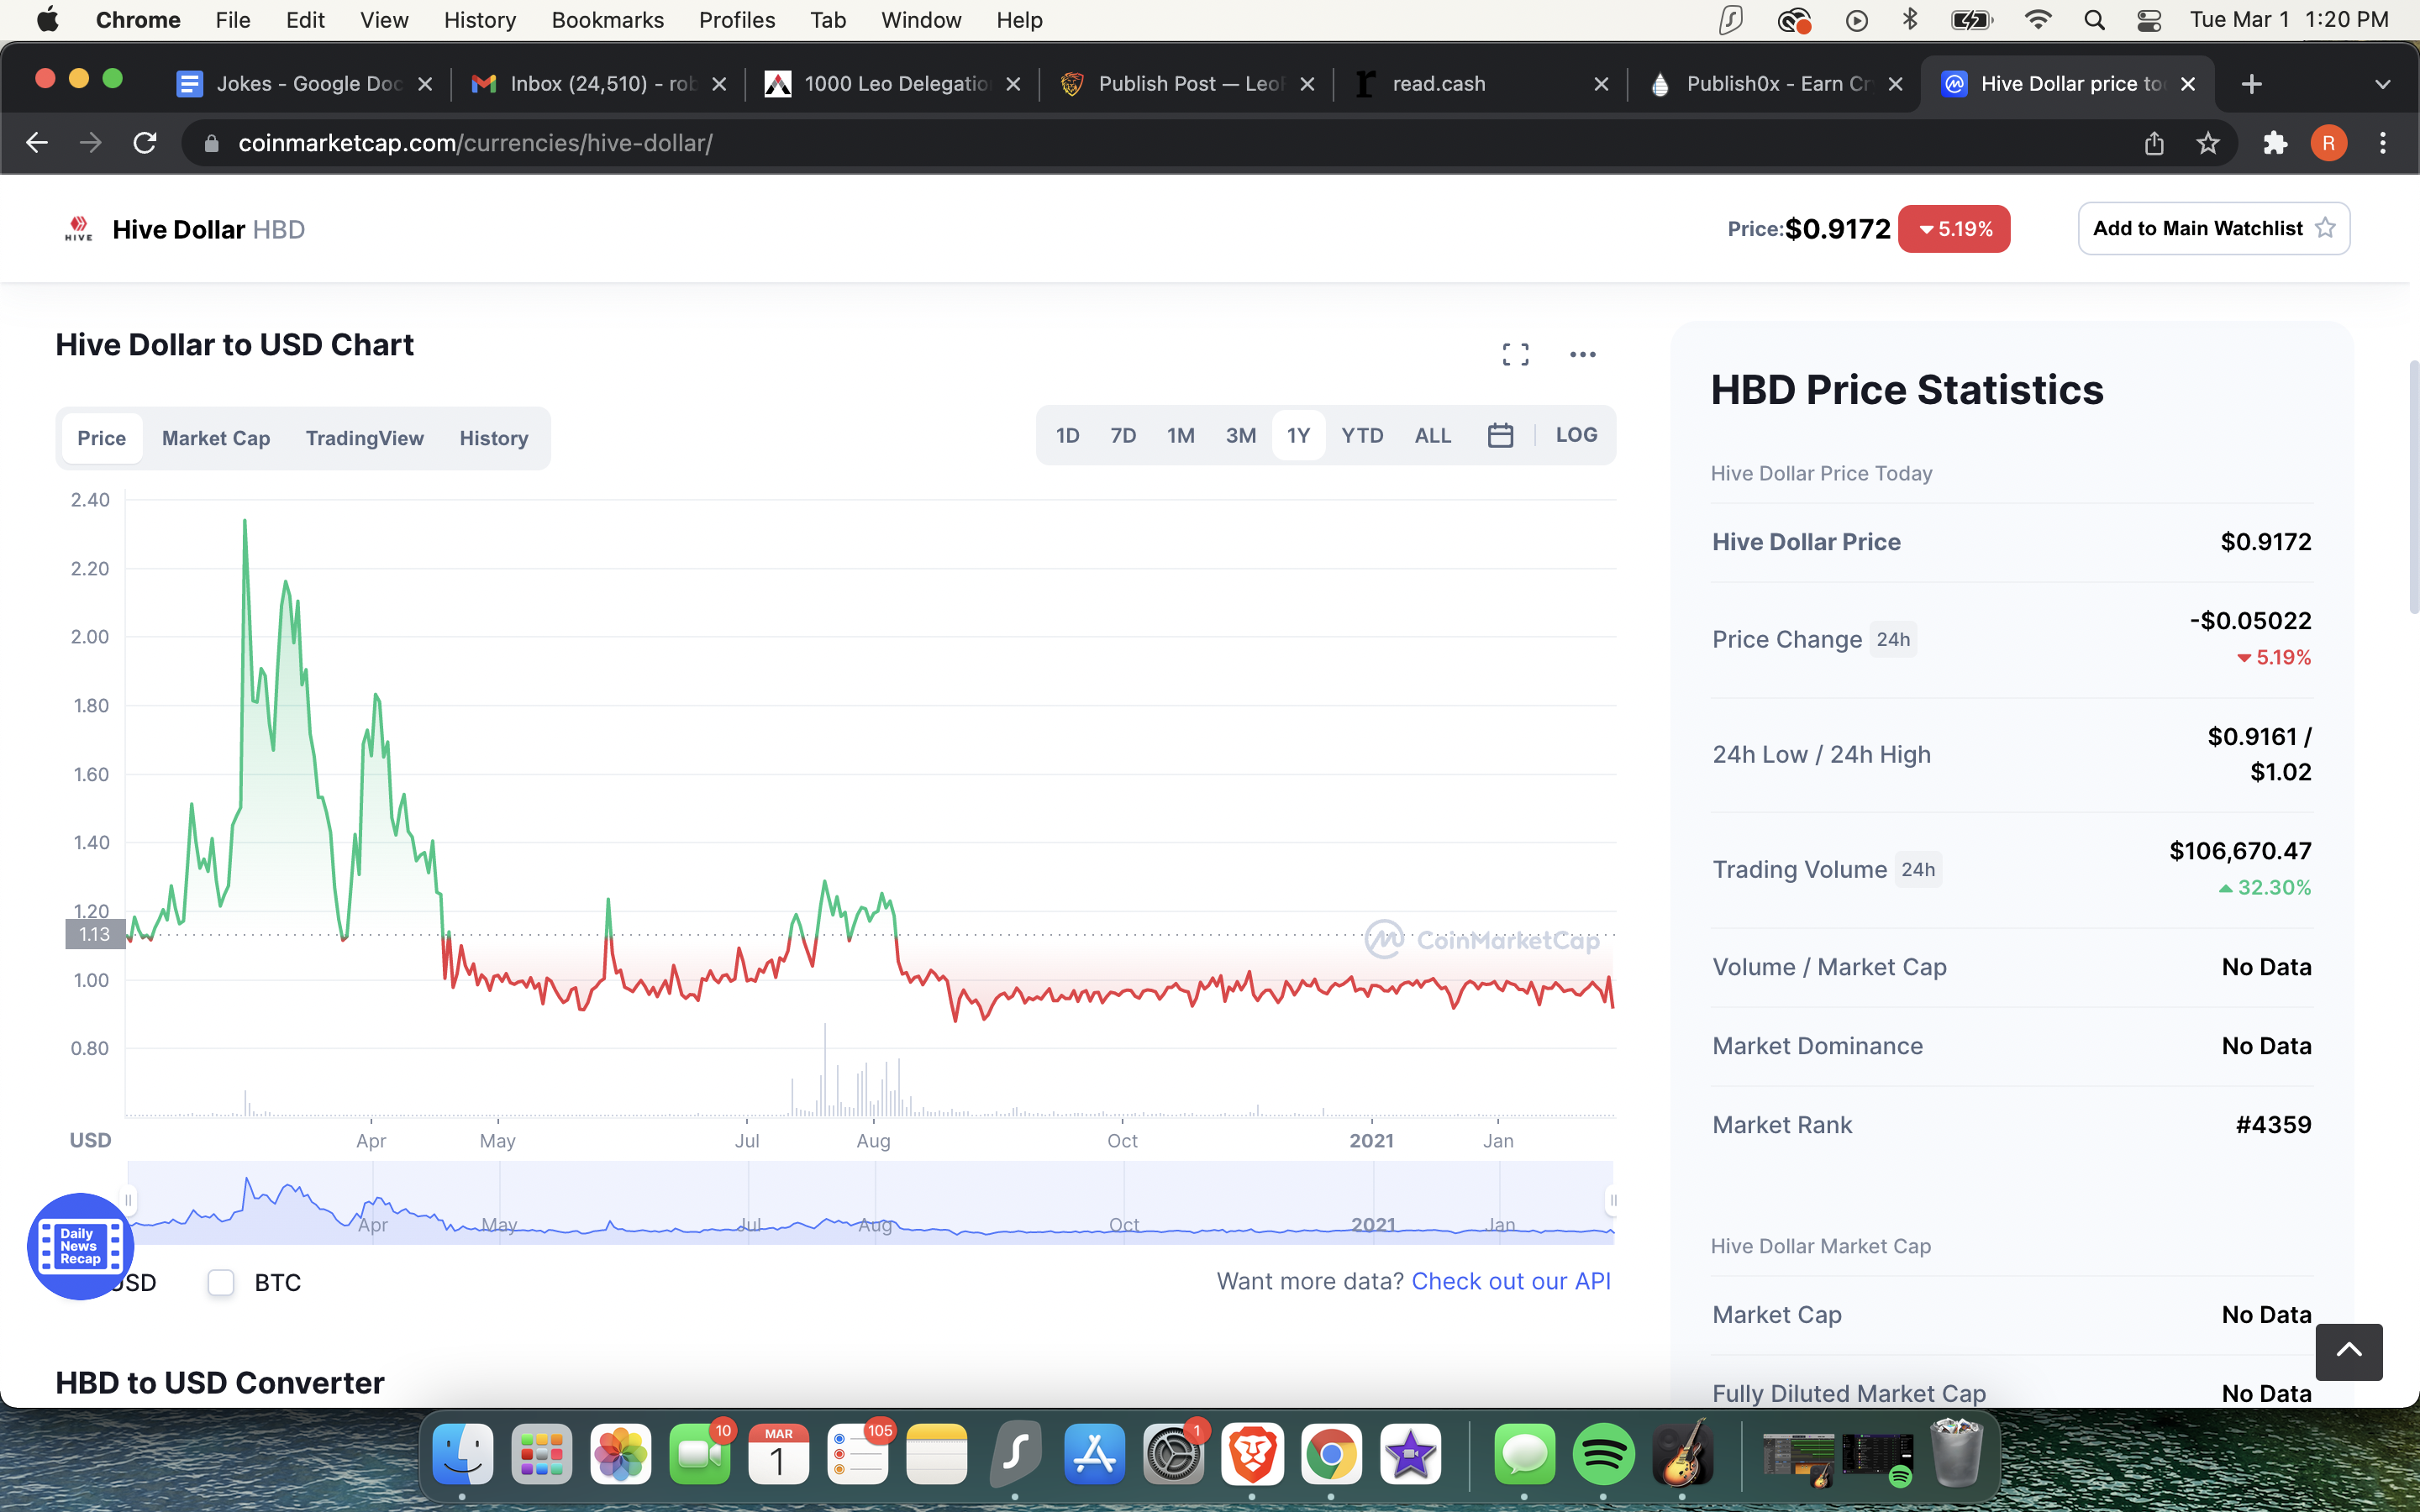The image size is (2420, 1512).
Task: Click the $106,670.47 trading volume value
Action: click(2240, 851)
